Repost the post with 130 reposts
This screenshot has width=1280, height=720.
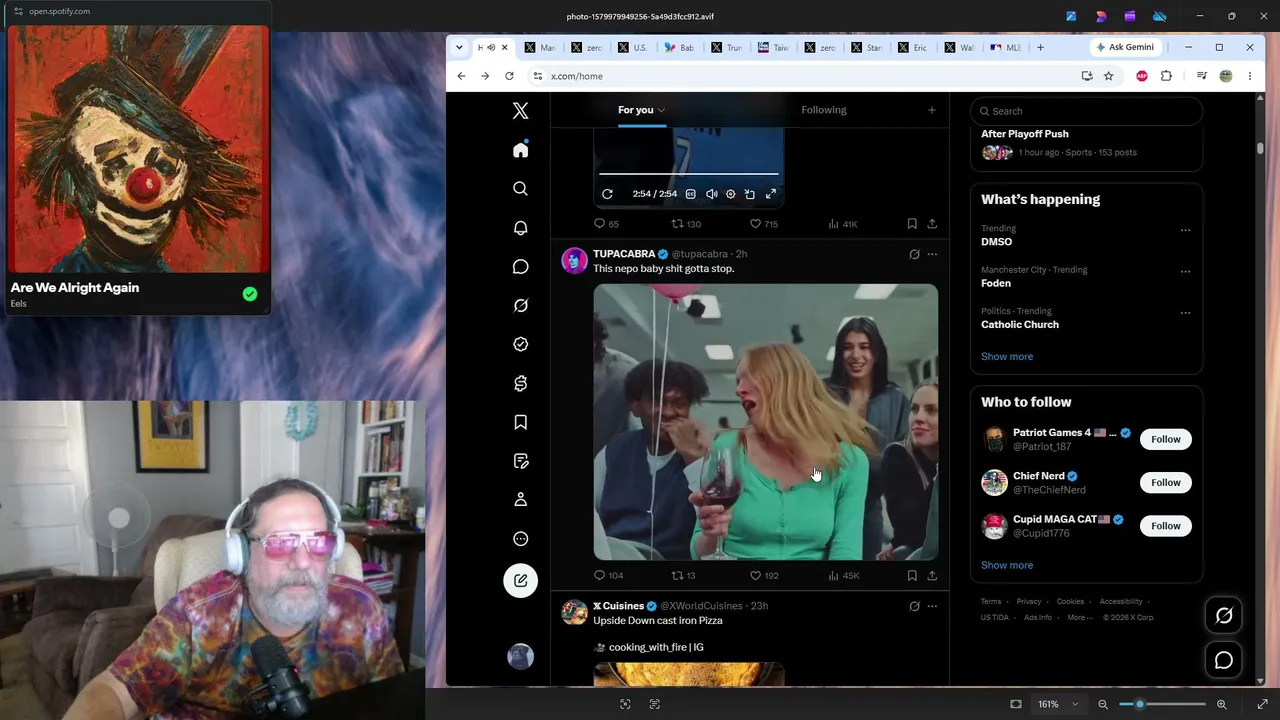(x=685, y=224)
